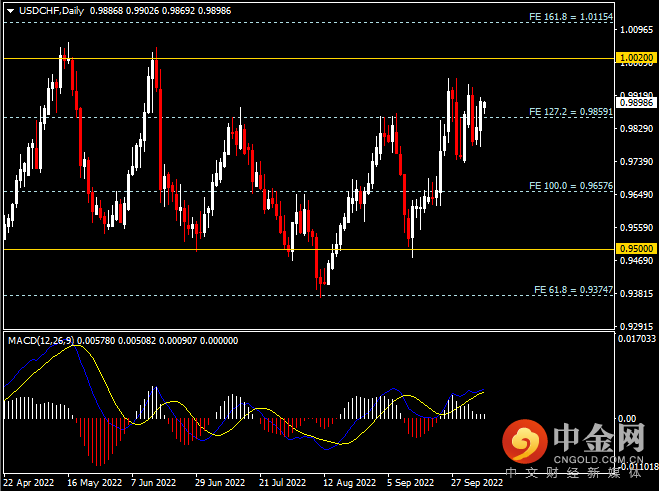Click the 16 May 2022 date label
Image resolution: width=659 pixels, height=491 pixels.
(x=95, y=483)
